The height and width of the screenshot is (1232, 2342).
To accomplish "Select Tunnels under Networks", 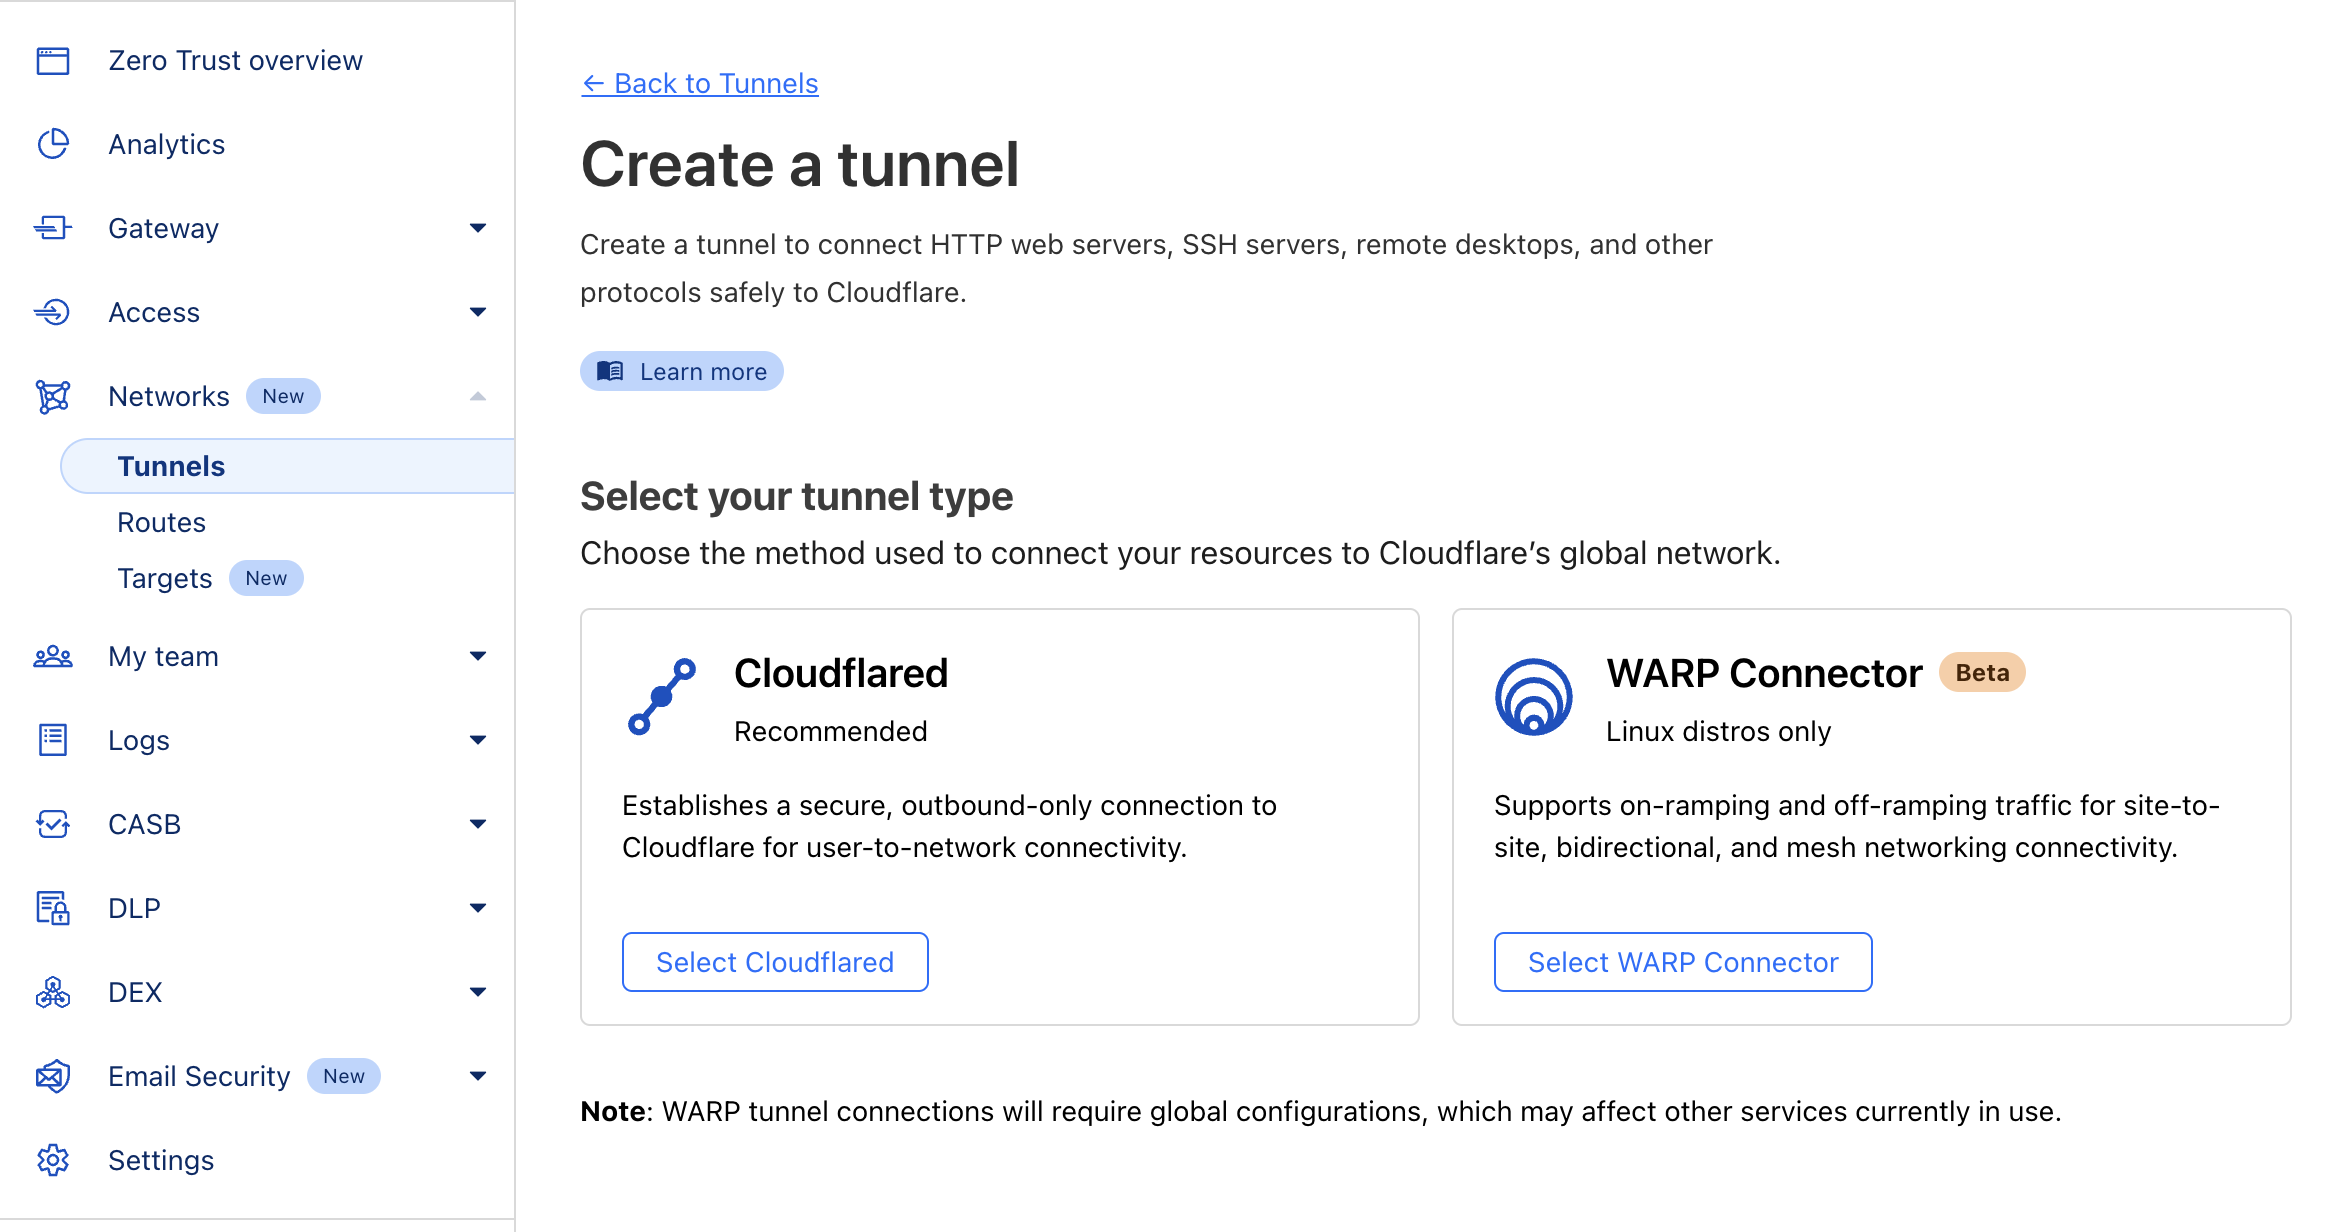I will 171,465.
